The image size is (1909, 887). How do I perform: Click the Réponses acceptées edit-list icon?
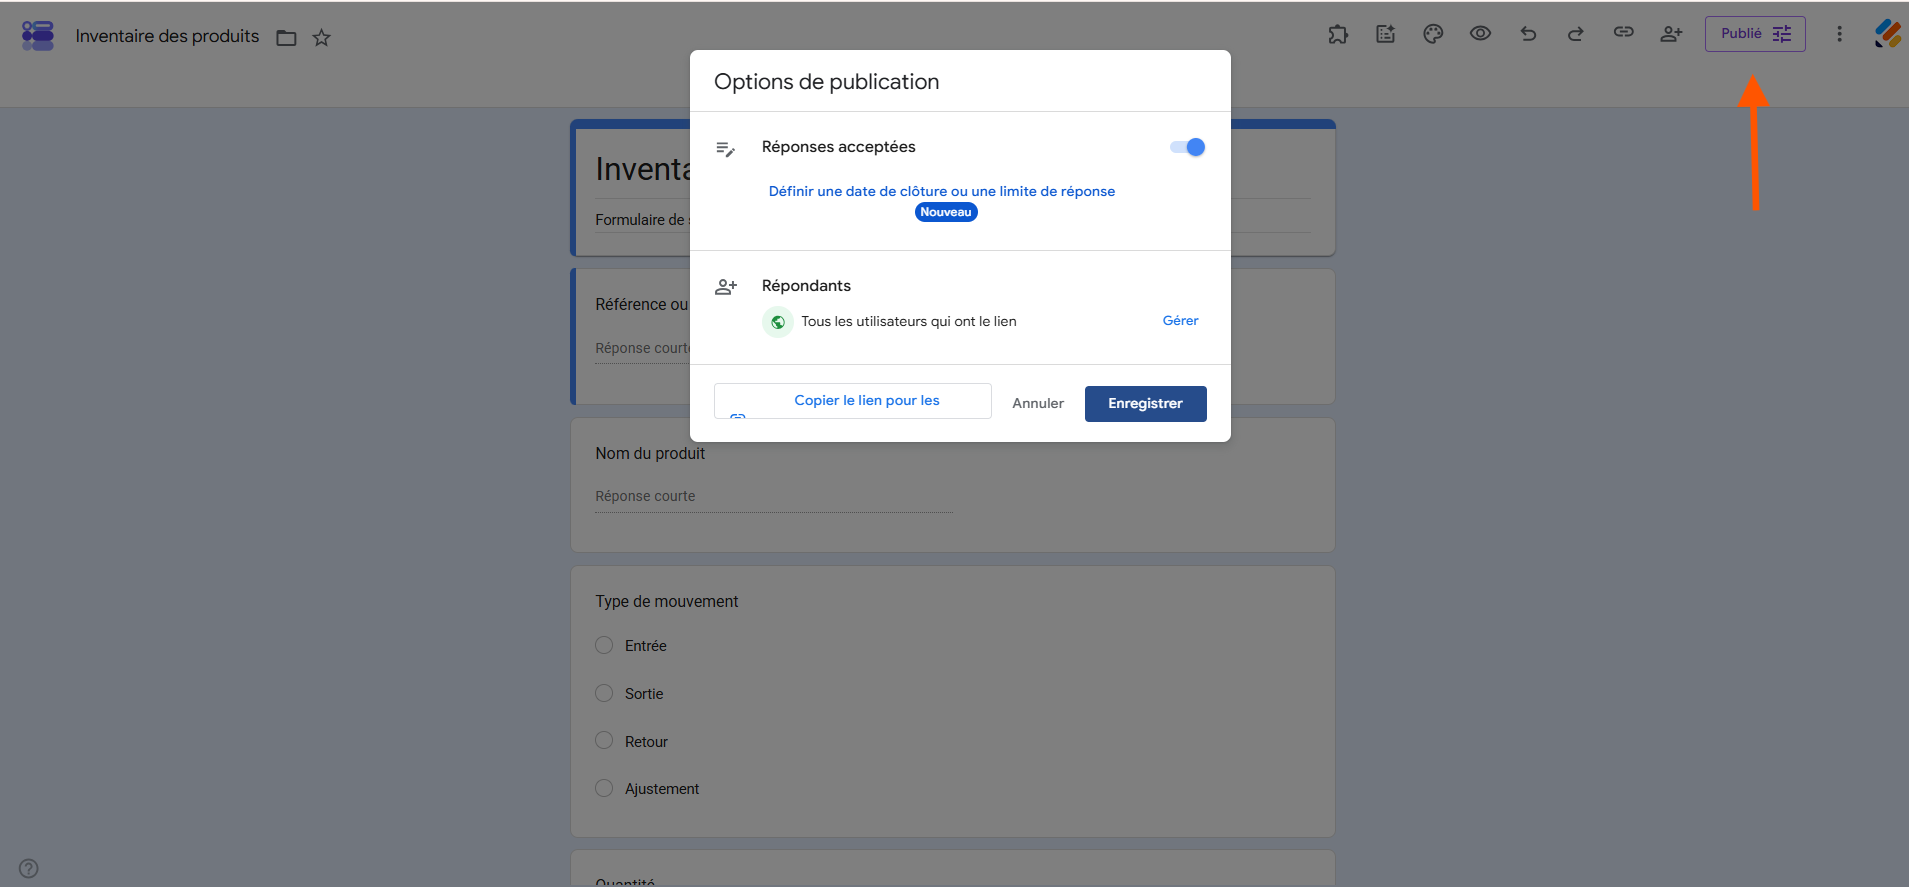tap(726, 149)
